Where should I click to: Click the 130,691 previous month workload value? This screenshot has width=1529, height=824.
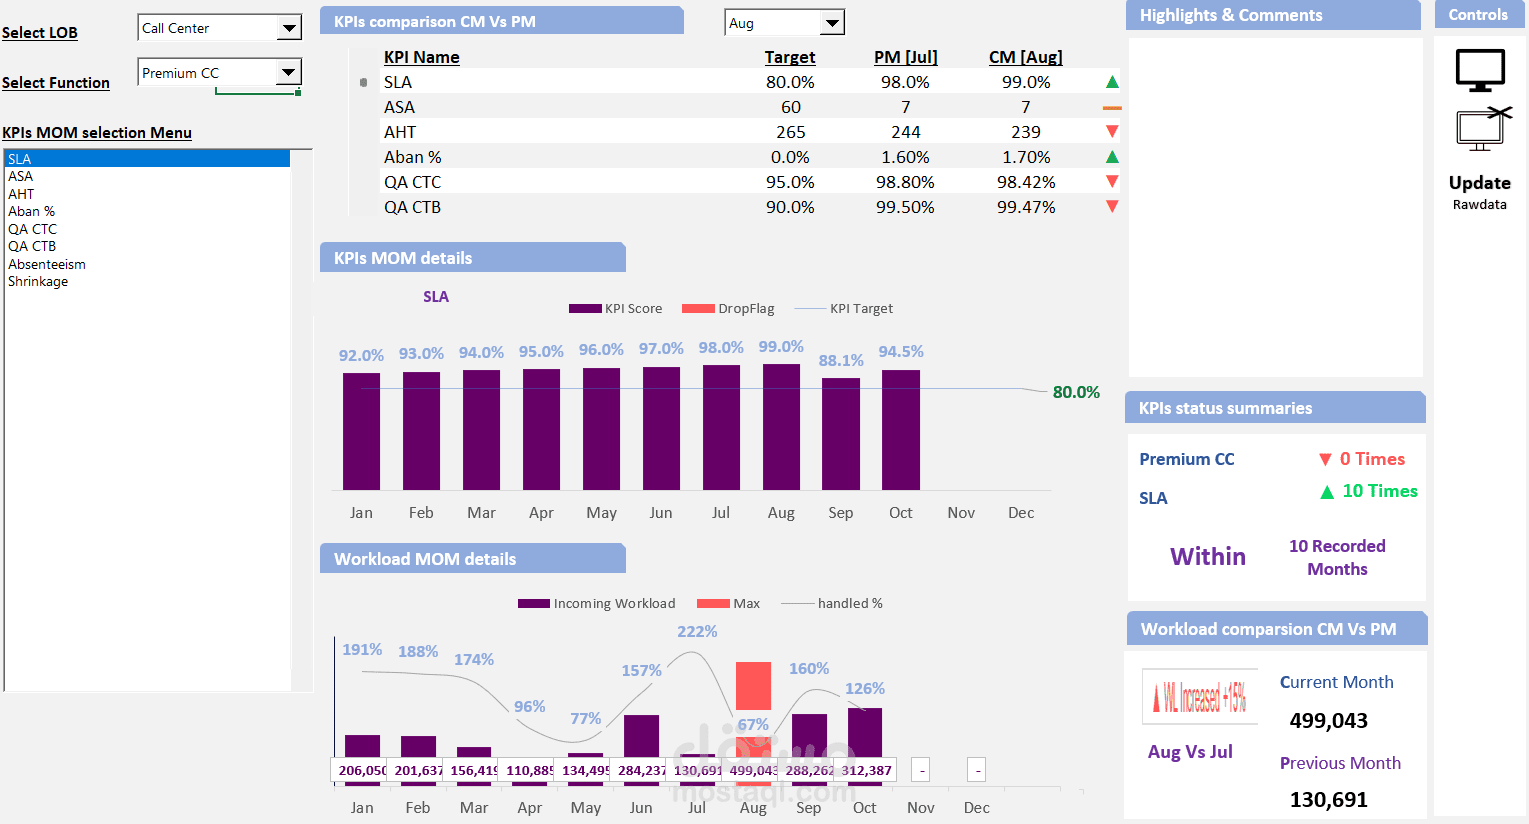pos(1329,800)
